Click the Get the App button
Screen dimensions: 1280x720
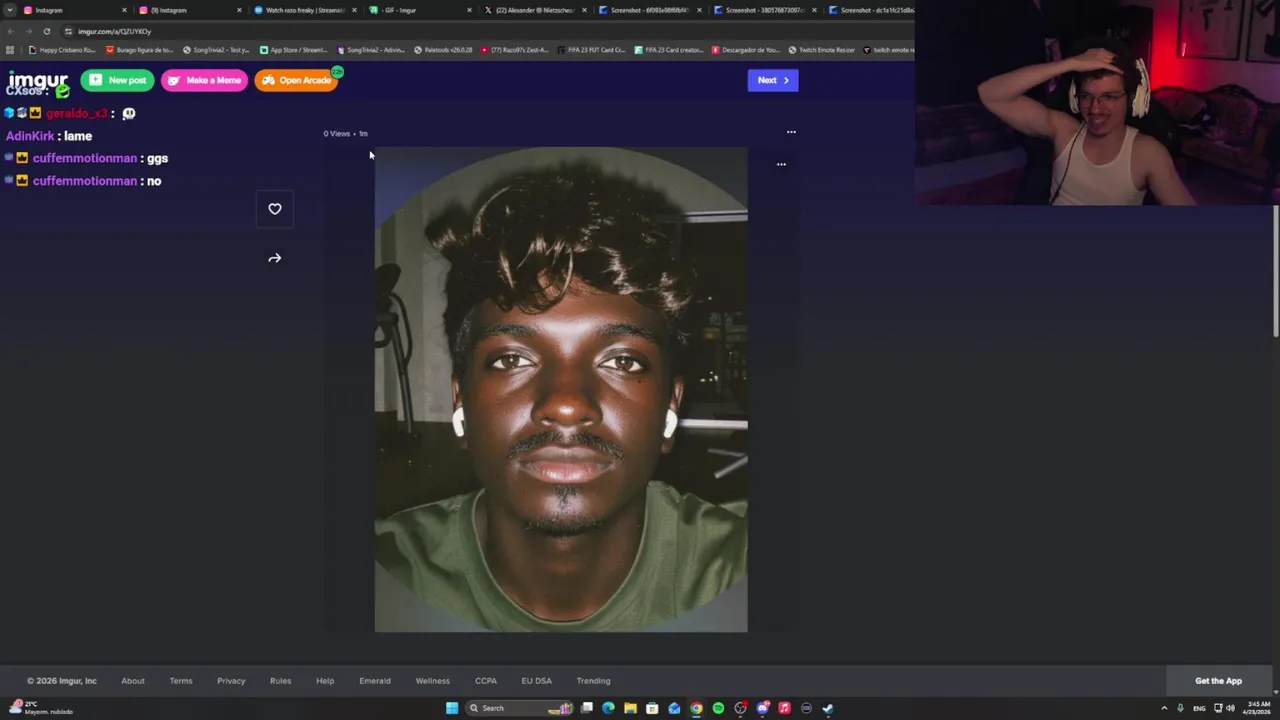(1218, 681)
